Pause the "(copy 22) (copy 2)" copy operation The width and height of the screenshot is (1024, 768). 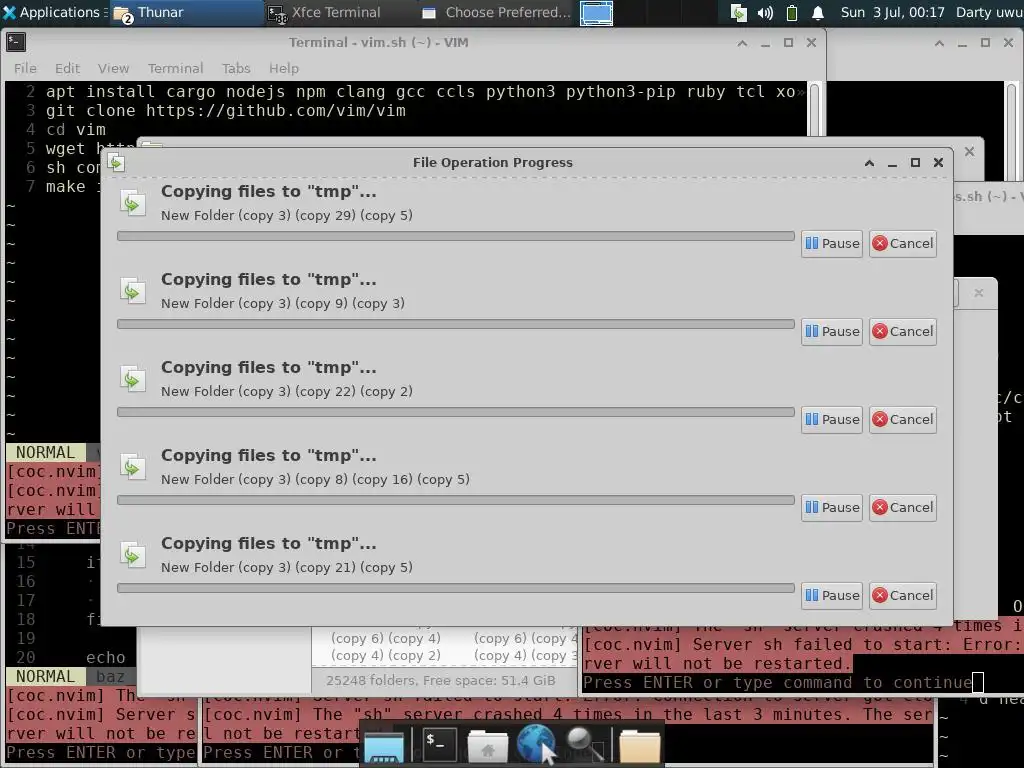pos(832,420)
